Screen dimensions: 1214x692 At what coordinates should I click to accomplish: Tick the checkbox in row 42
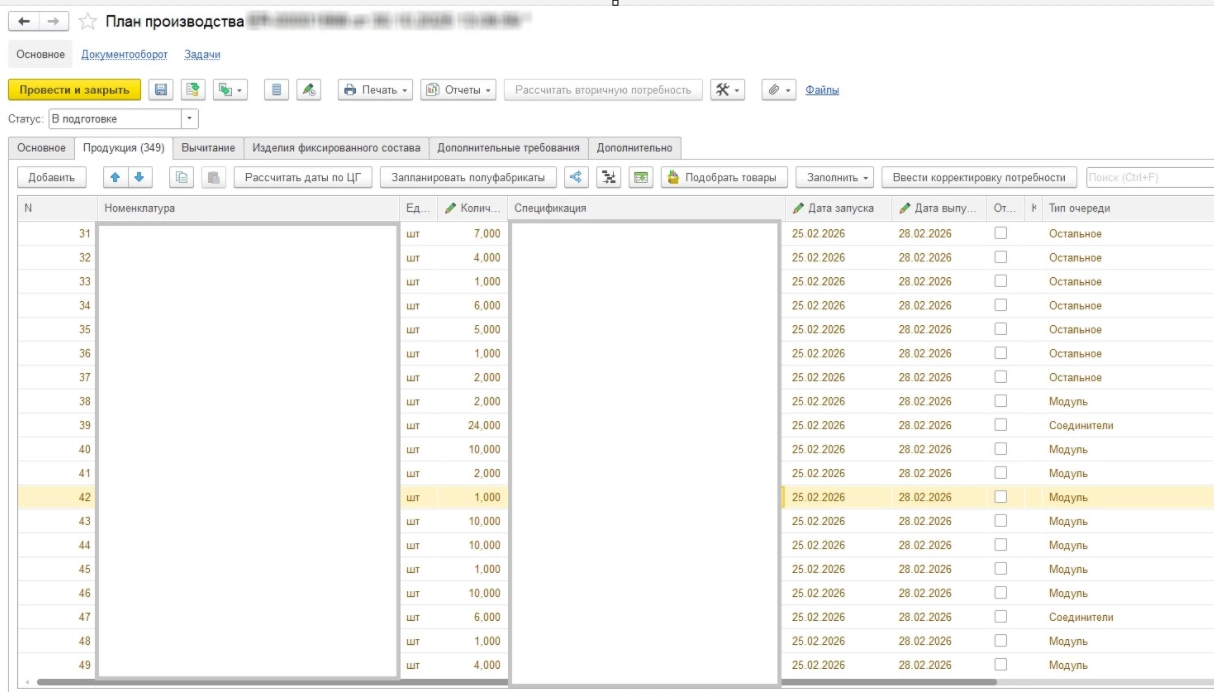click(999, 497)
